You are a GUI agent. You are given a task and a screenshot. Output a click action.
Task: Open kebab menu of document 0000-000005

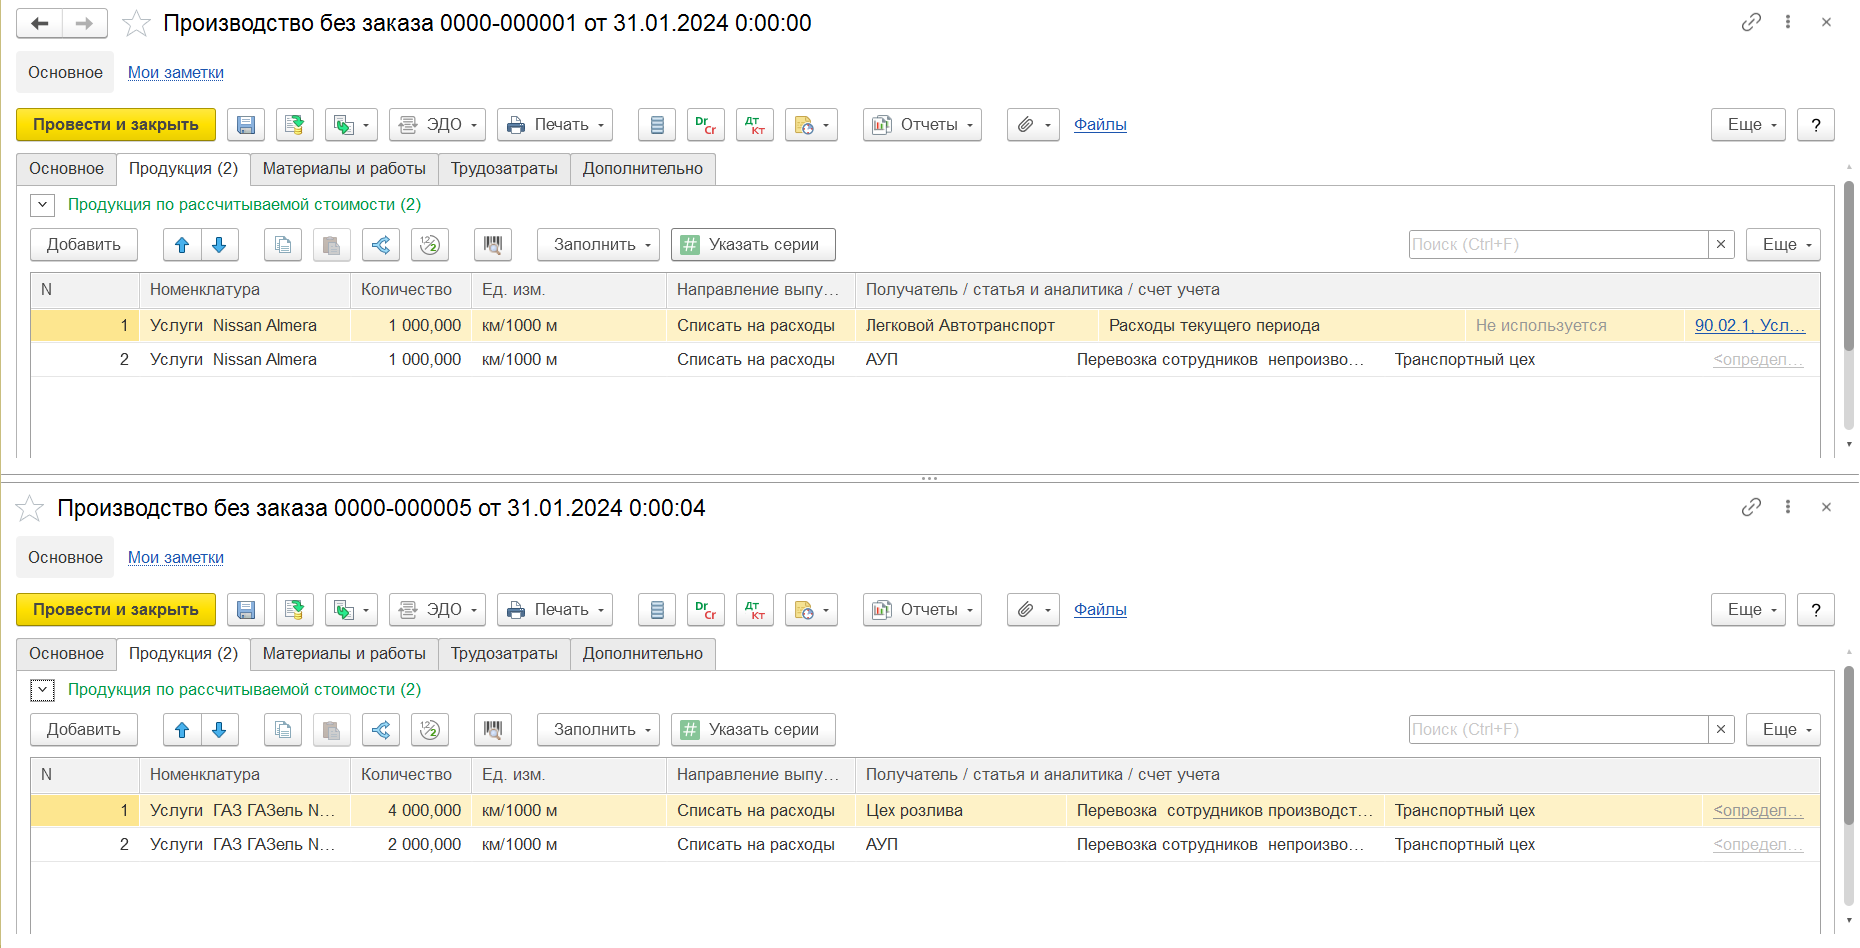click(1788, 507)
